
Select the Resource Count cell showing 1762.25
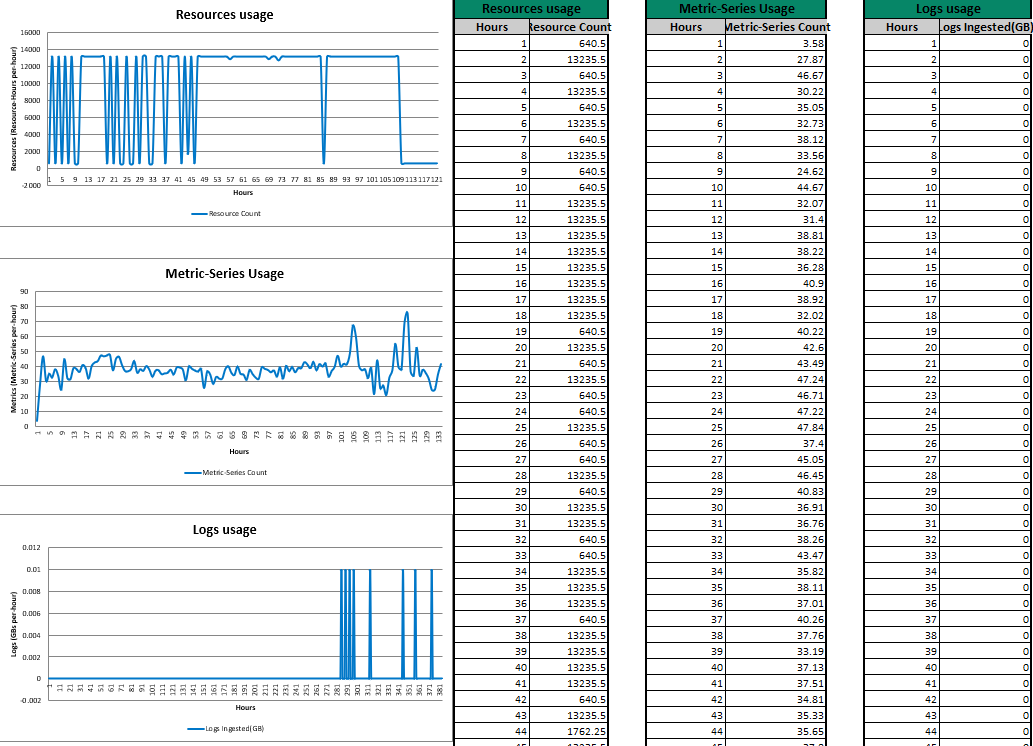(568, 732)
